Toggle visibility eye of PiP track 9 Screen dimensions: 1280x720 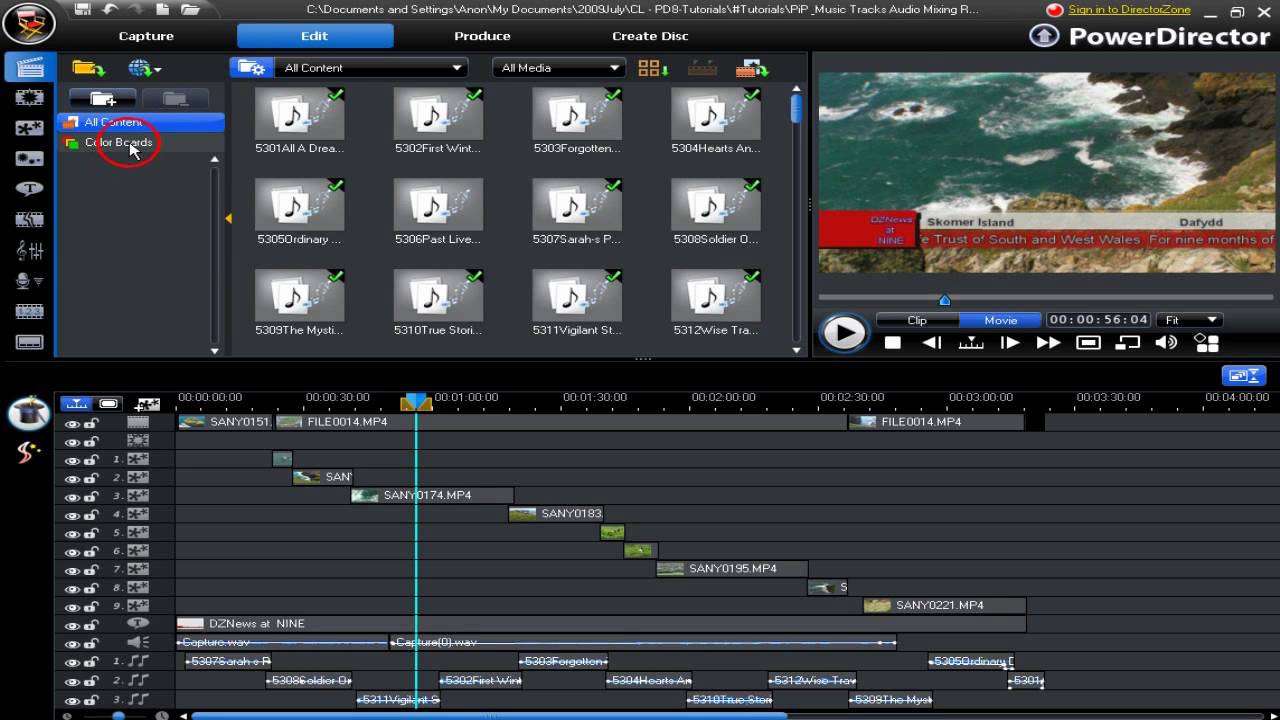pos(72,607)
